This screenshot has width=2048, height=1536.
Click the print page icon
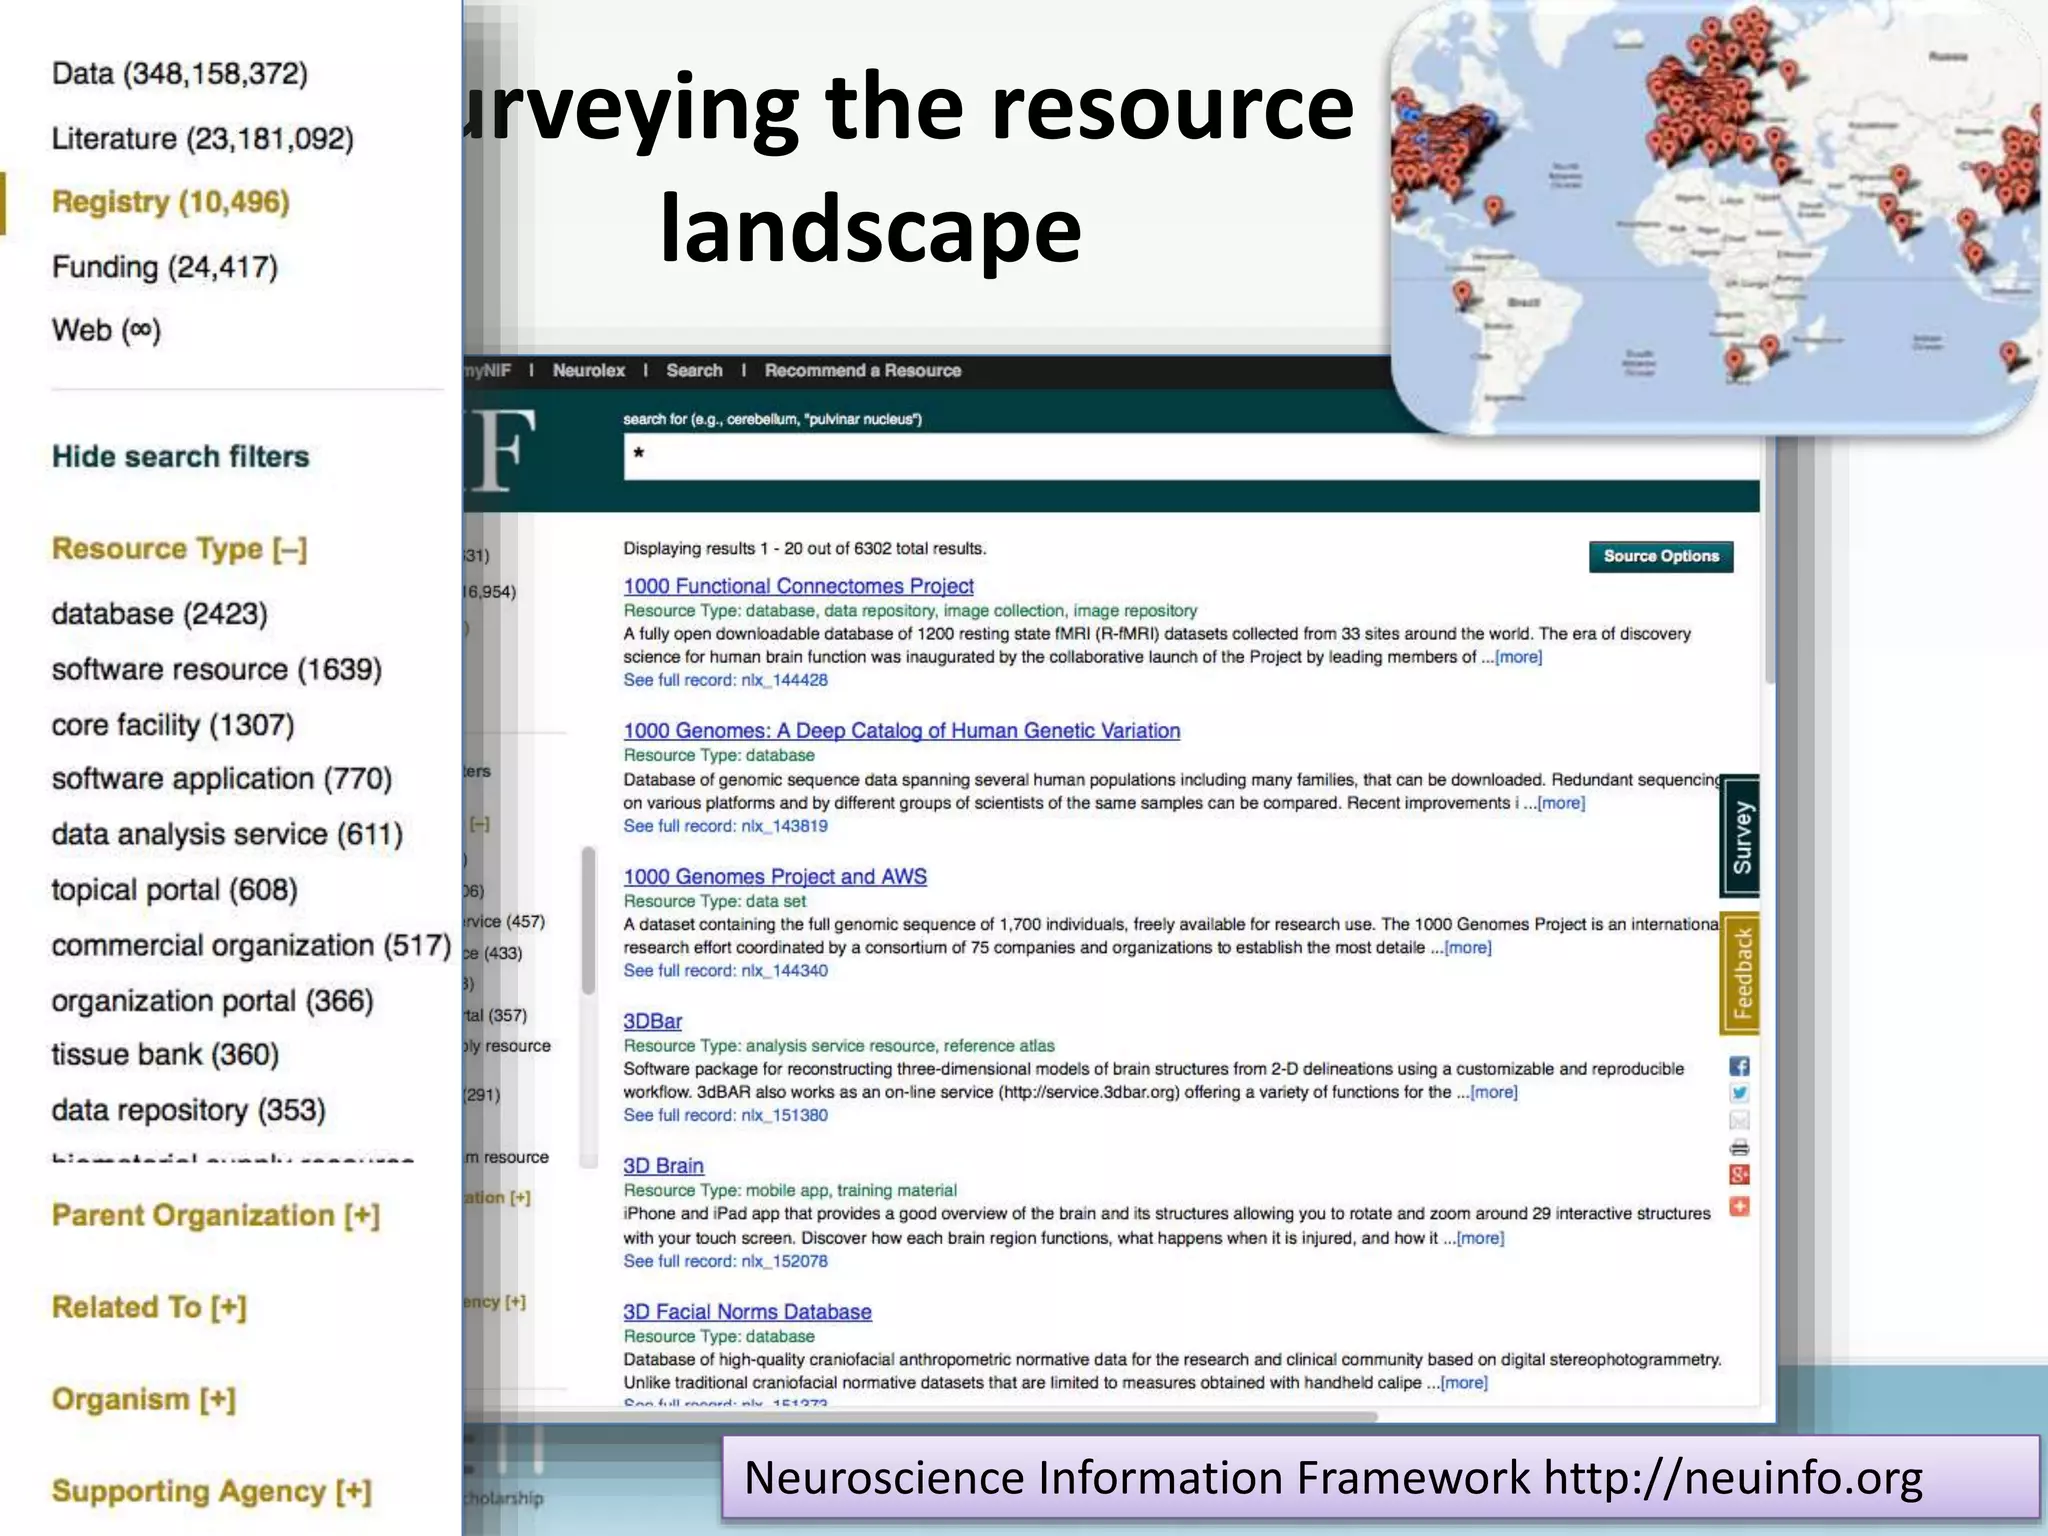pos(1739,1147)
